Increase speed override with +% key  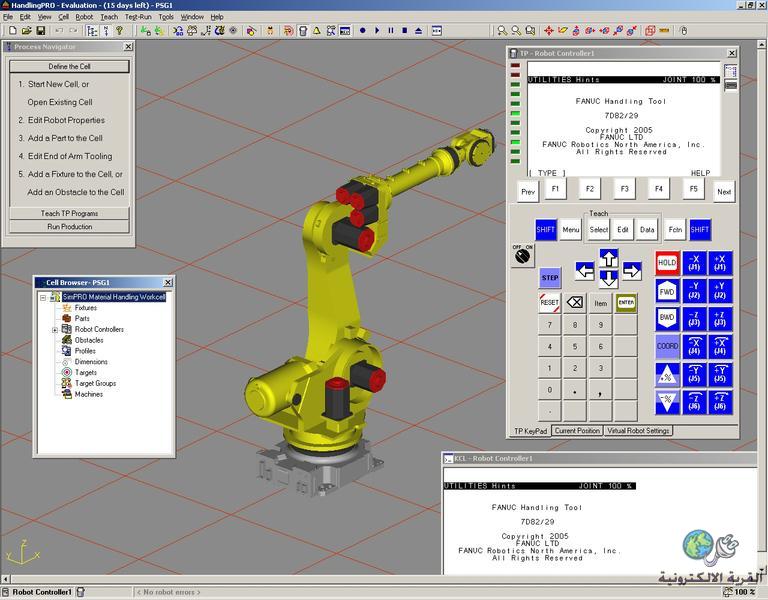(667, 375)
